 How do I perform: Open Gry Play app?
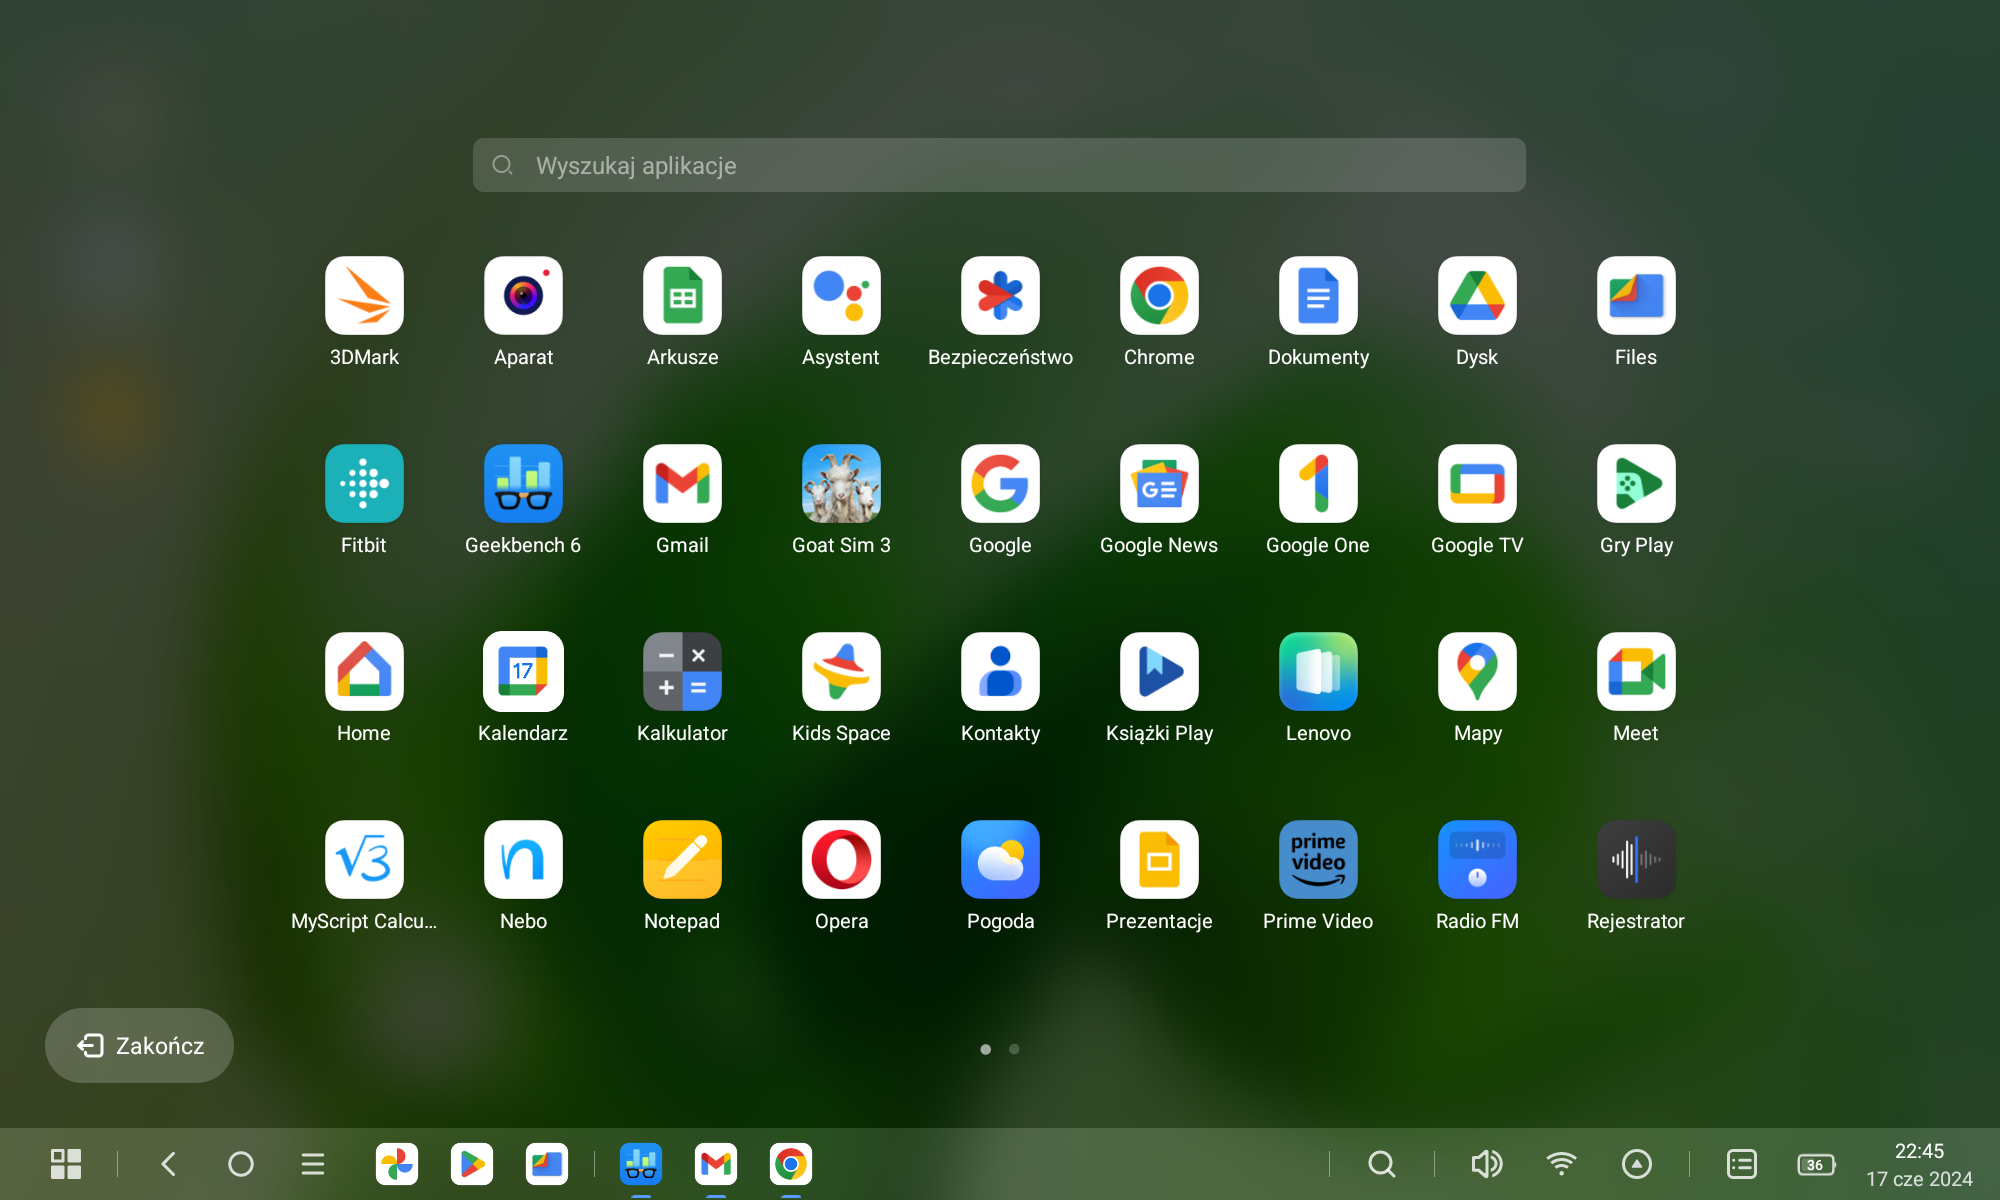click(x=1636, y=484)
